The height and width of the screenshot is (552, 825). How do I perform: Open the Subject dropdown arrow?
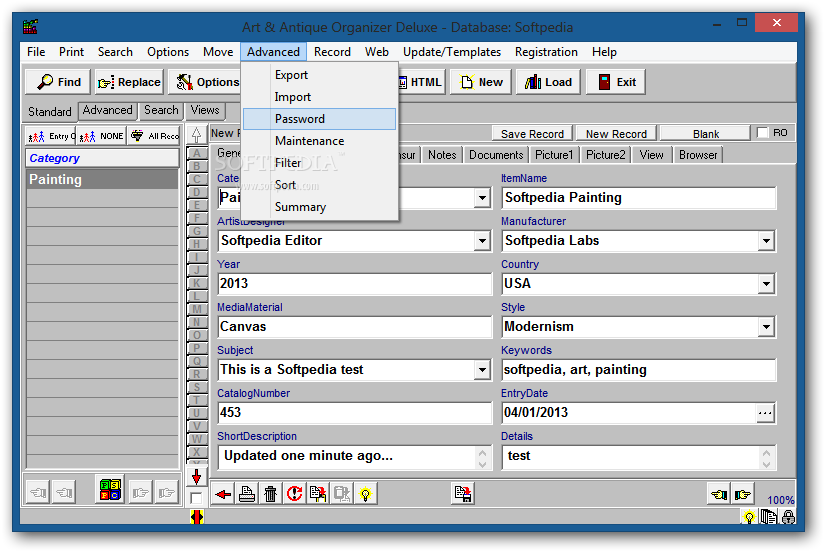[x=482, y=370]
